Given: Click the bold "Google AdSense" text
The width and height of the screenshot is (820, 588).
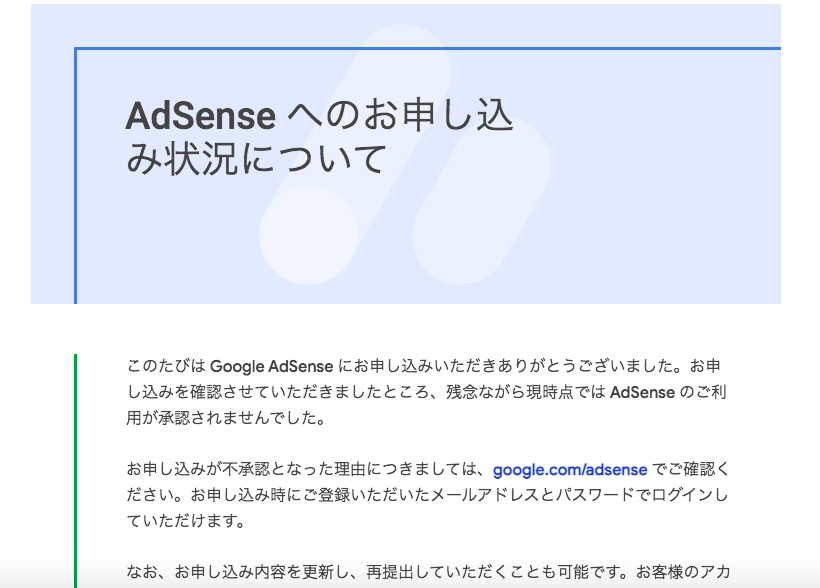Looking at the screenshot, I should [271, 366].
